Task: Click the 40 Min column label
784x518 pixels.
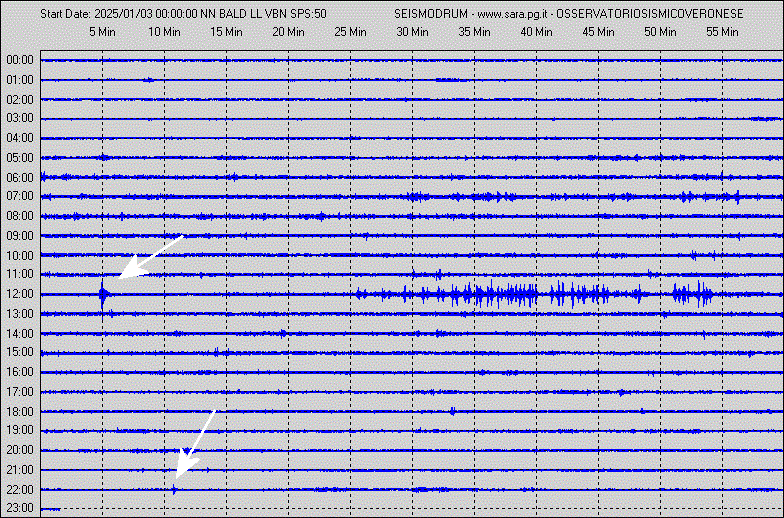Action: point(536,32)
